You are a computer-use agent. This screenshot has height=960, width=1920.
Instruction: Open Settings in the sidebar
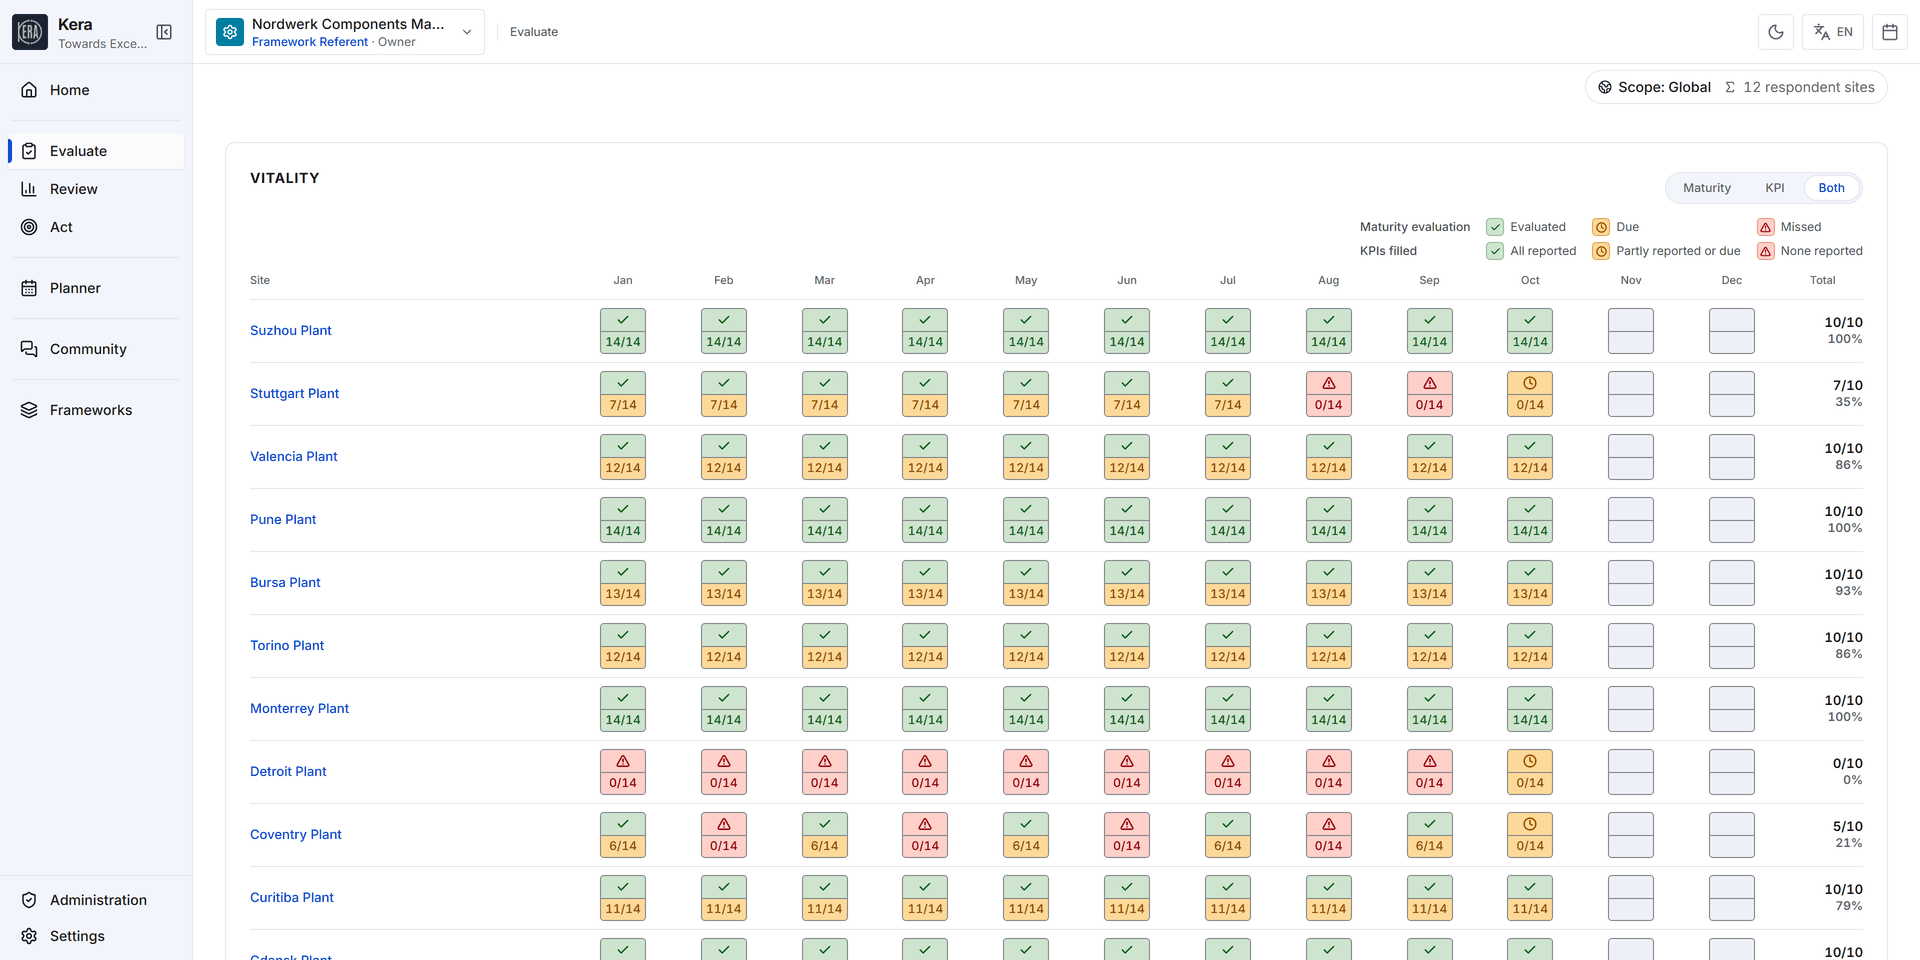pos(96,936)
